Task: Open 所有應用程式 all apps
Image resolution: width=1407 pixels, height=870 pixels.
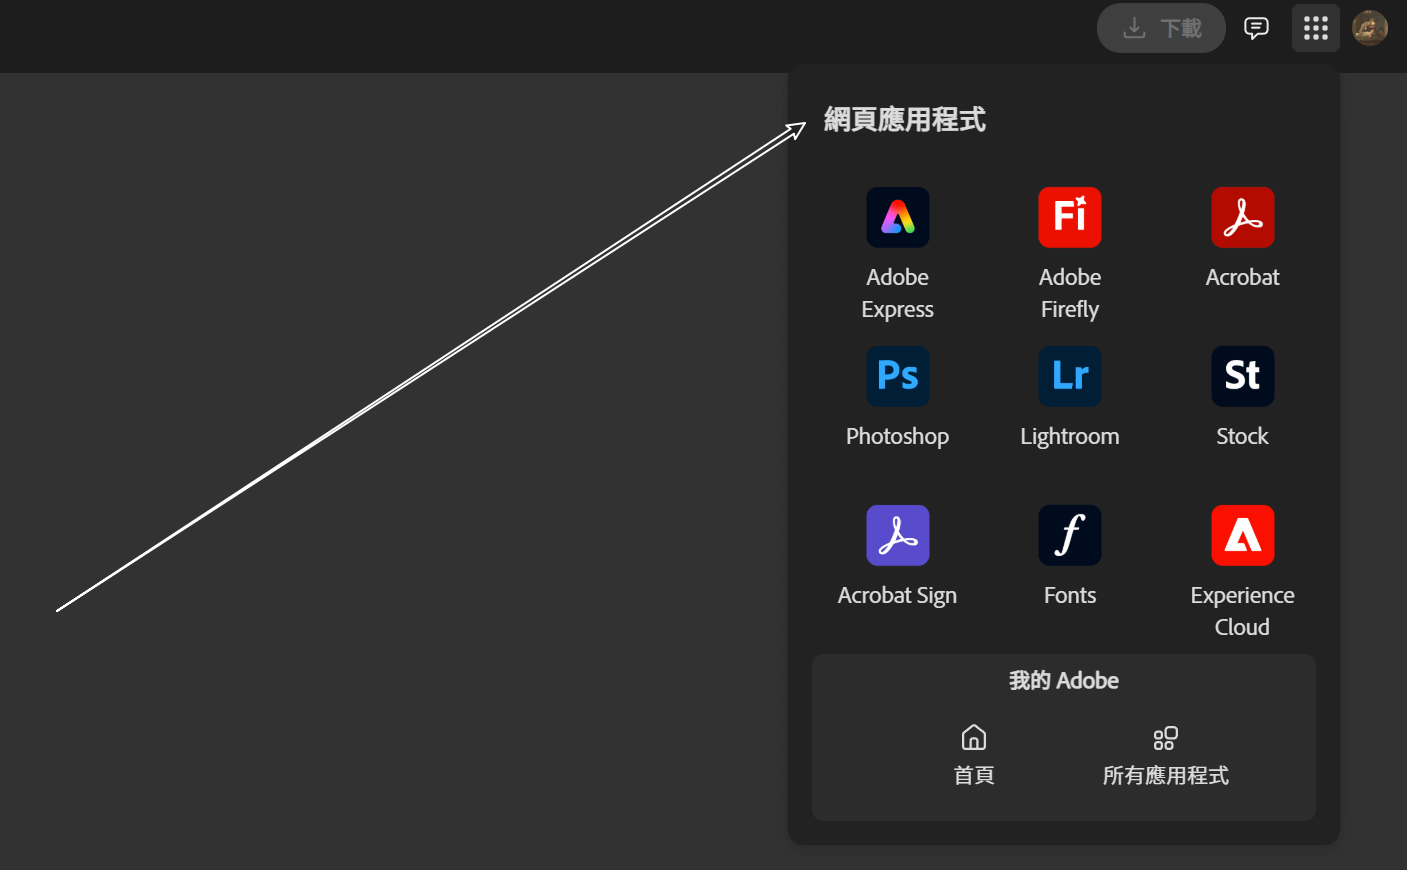Action: tap(1165, 755)
